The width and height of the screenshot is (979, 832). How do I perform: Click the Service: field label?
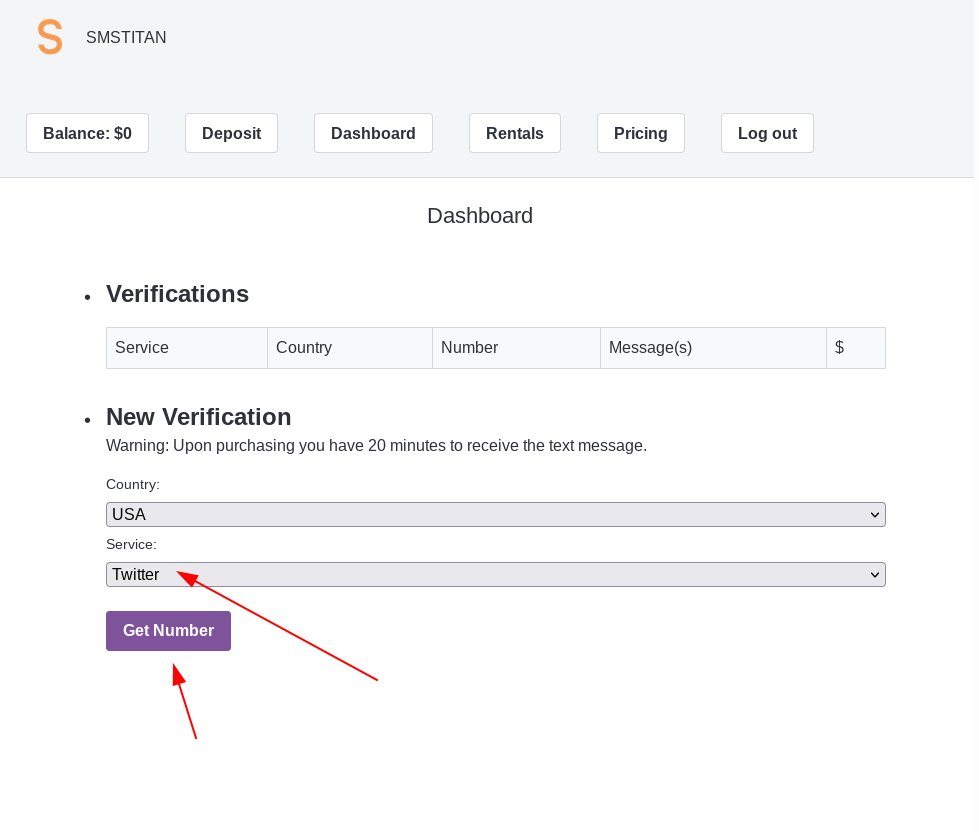[131, 544]
